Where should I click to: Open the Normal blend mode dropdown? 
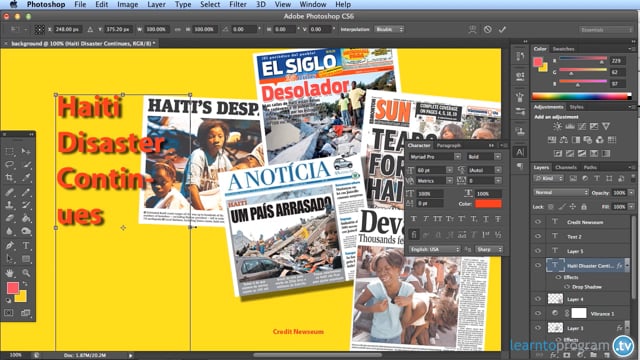pos(561,192)
